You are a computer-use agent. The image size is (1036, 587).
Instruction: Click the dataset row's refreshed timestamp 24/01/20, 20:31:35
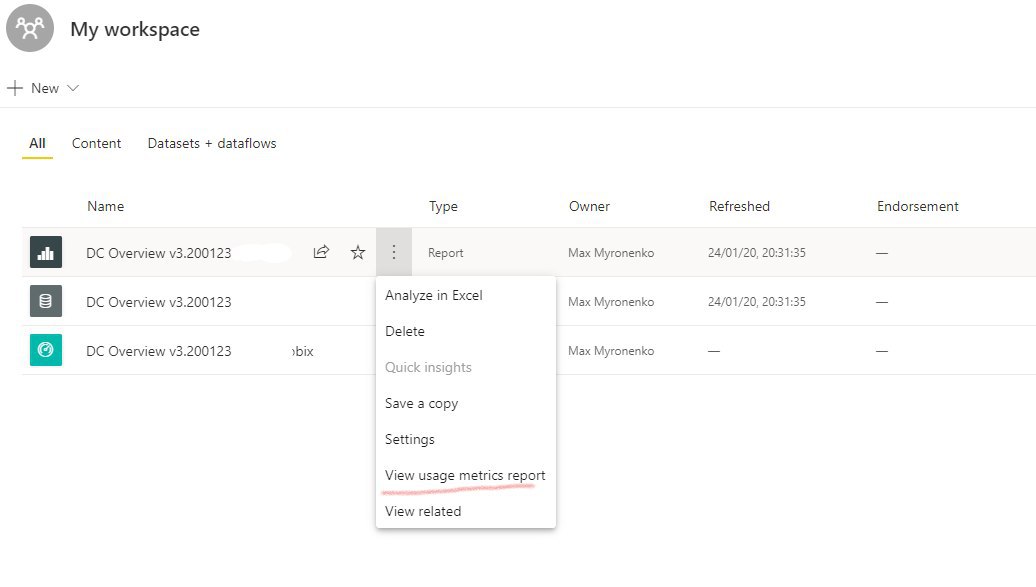coord(757,301)
